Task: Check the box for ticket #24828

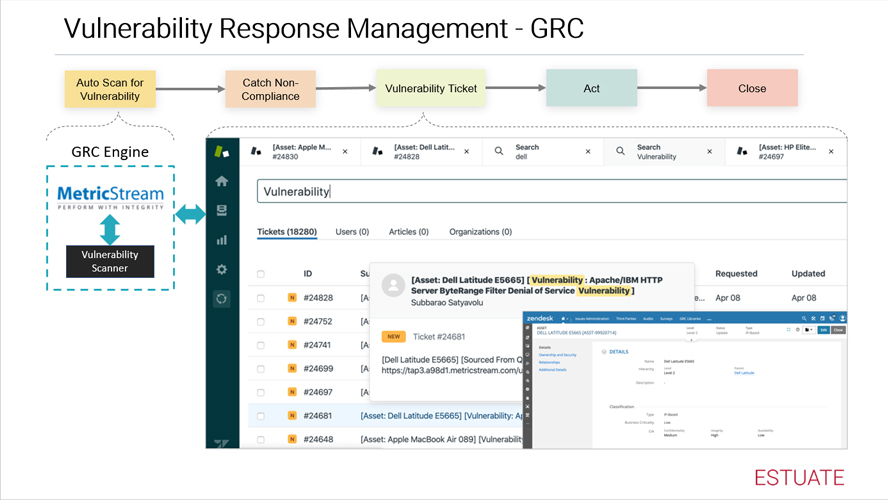Action: coord(261,298)
